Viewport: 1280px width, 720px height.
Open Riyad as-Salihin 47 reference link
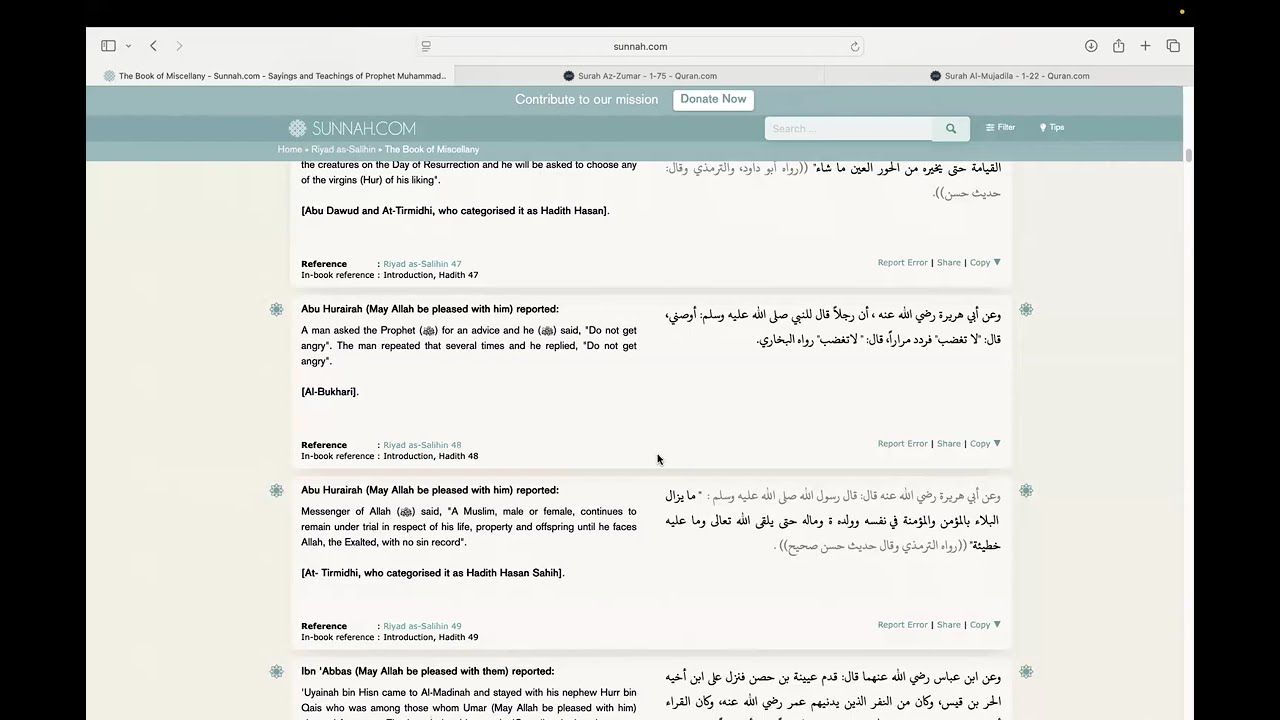(x=422, y=264)
